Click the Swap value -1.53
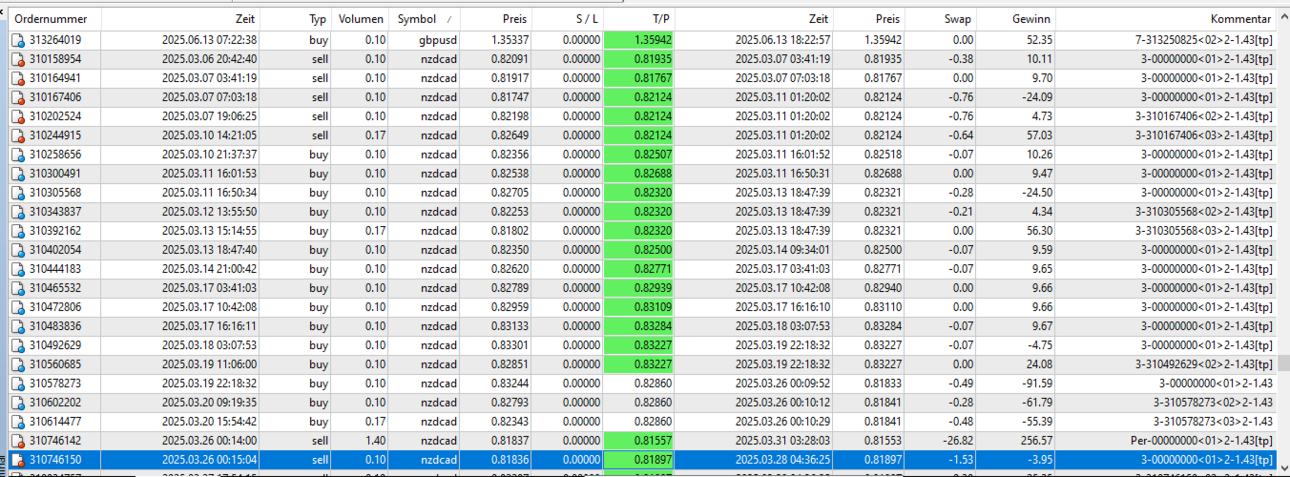Screen dimensions: 1290x477 960,459
